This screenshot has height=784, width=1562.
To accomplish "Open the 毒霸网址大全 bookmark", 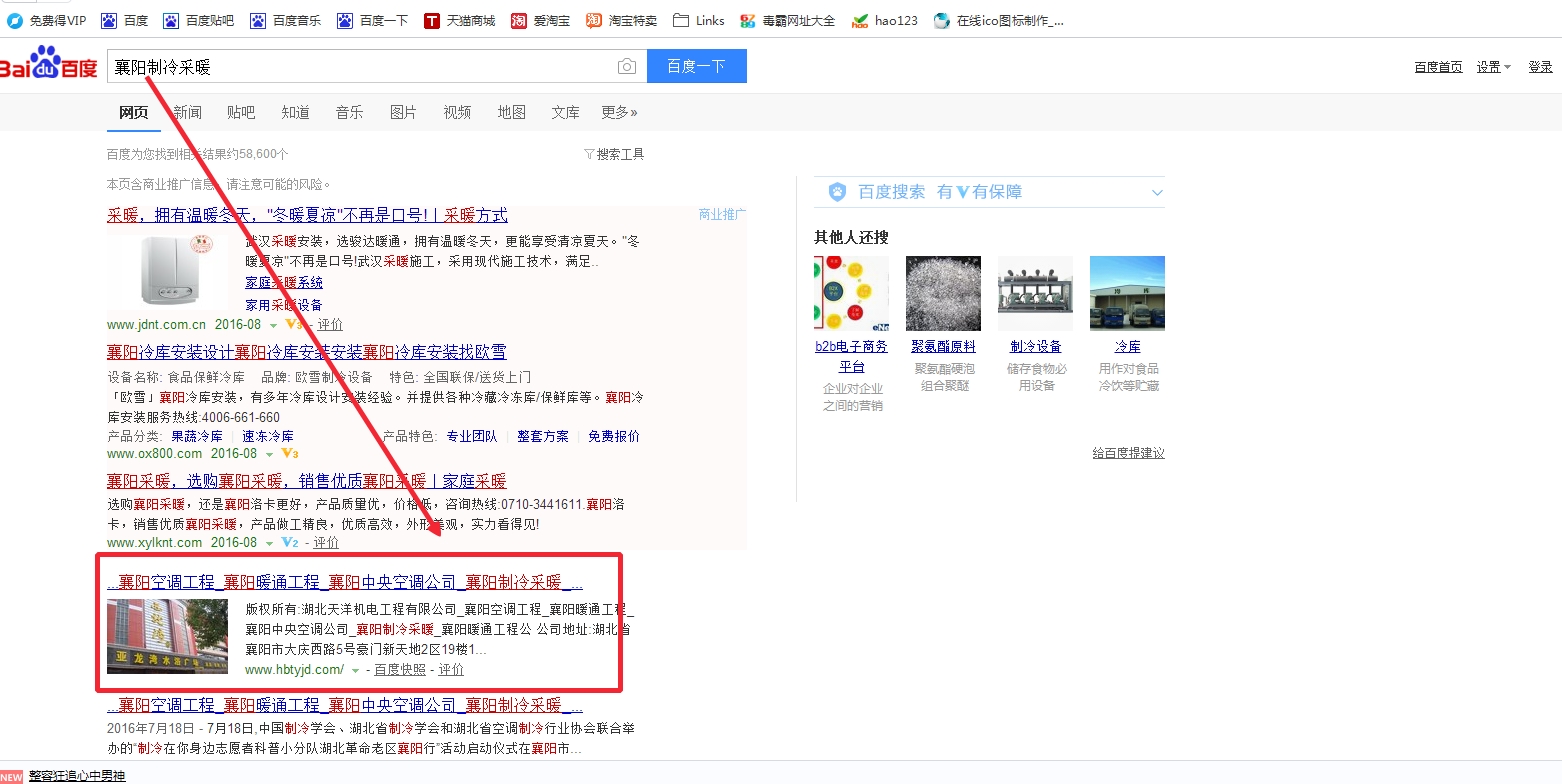I will [x=788, y=20].
